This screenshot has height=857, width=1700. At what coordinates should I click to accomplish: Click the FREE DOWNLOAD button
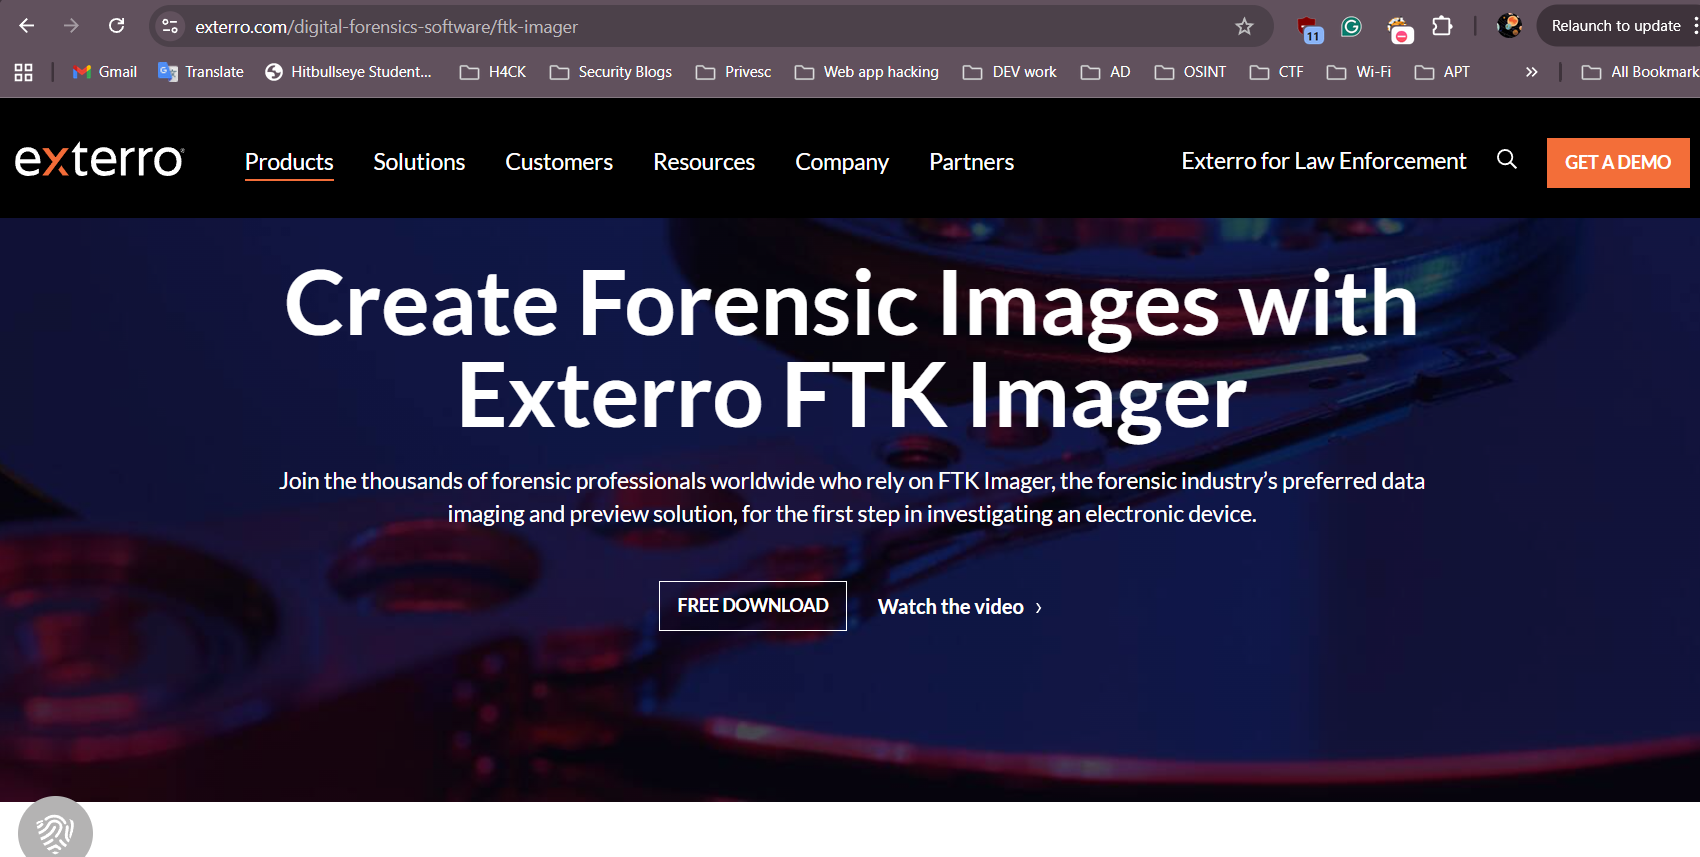click(753, 606)
